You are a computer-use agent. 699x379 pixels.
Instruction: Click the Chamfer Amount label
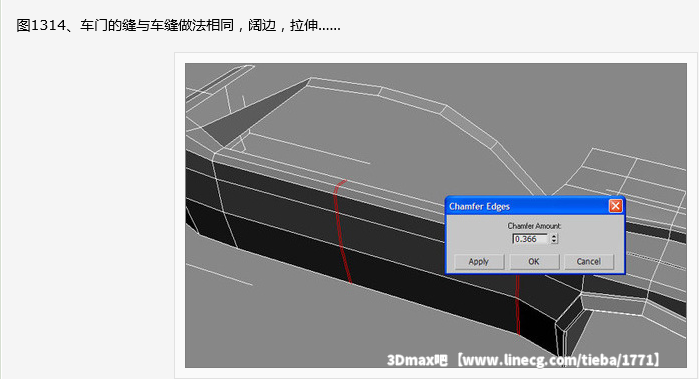tap(534, 226)
